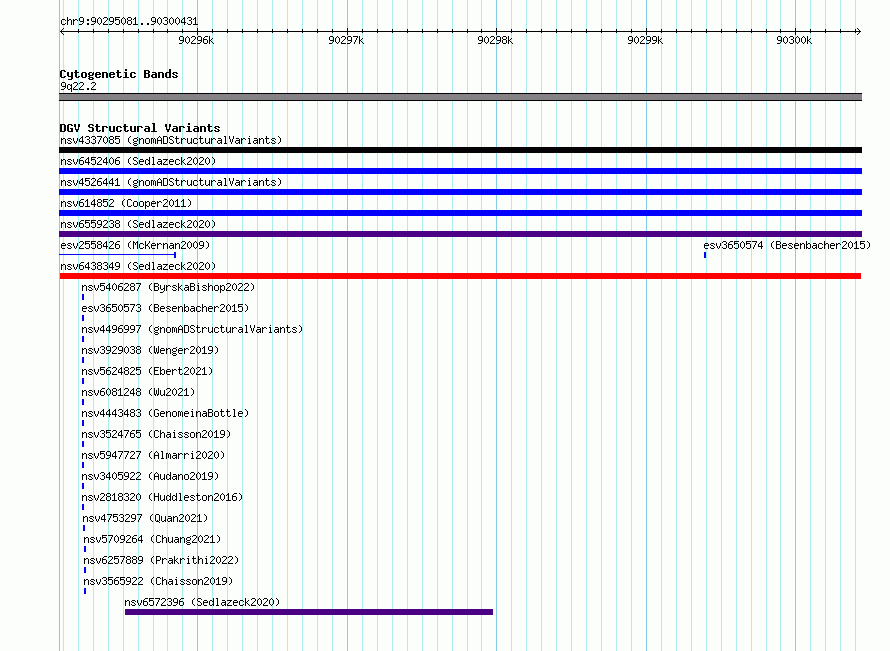Open nsv3565922 (Chaisson2019) variant label
This screenshot has height=651, width=890.
tap(158, 581)
